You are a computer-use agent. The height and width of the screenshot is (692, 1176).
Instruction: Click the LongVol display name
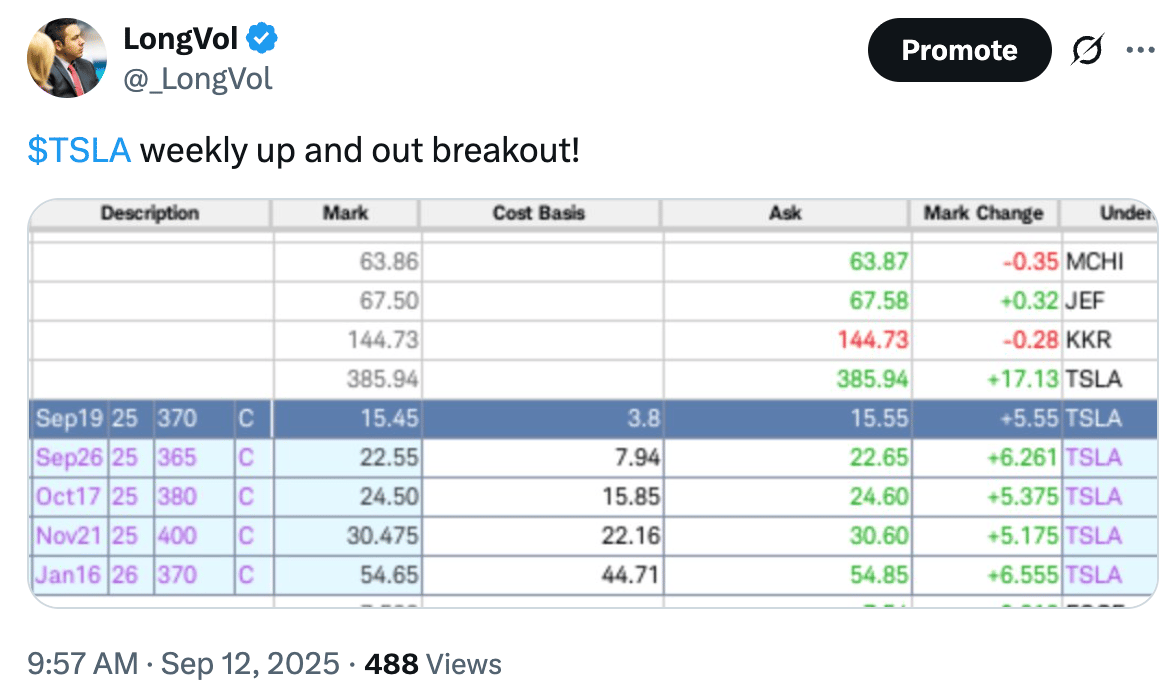(x=181, y=40)
